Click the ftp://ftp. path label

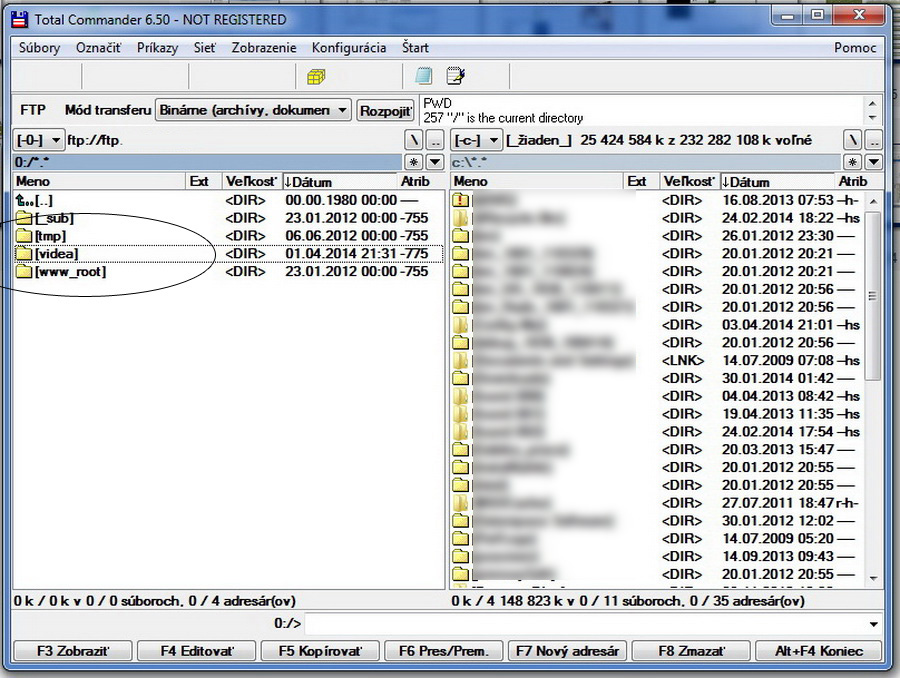point(95,140)
